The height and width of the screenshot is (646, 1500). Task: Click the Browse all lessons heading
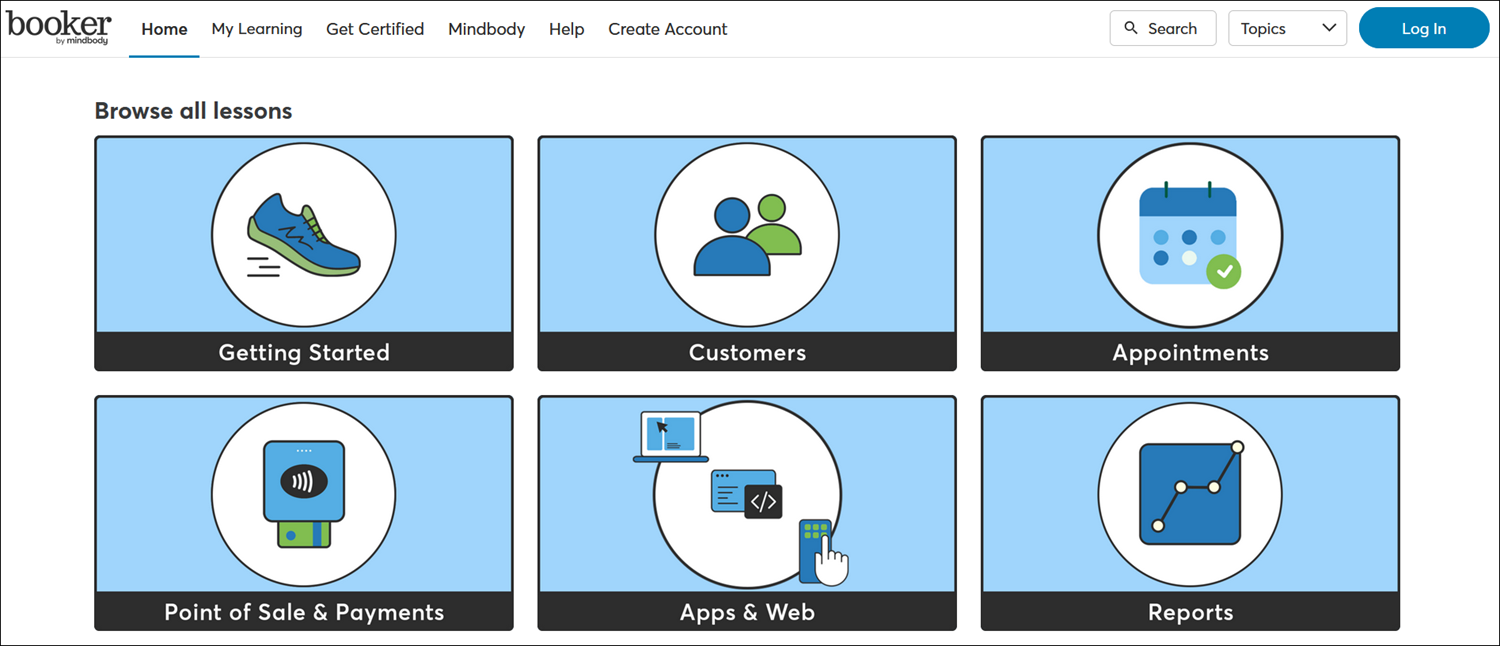tap(193, 111)
